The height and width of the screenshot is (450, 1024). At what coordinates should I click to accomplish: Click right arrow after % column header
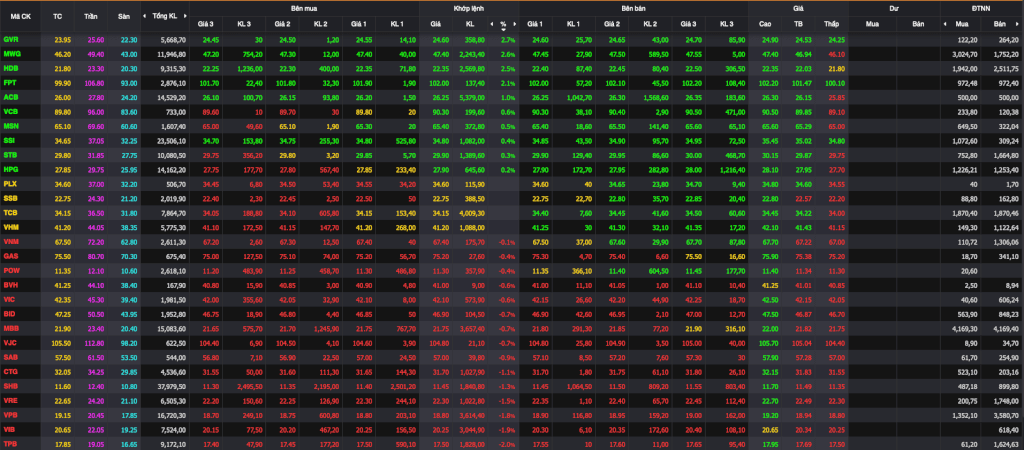tap(515, 24)
